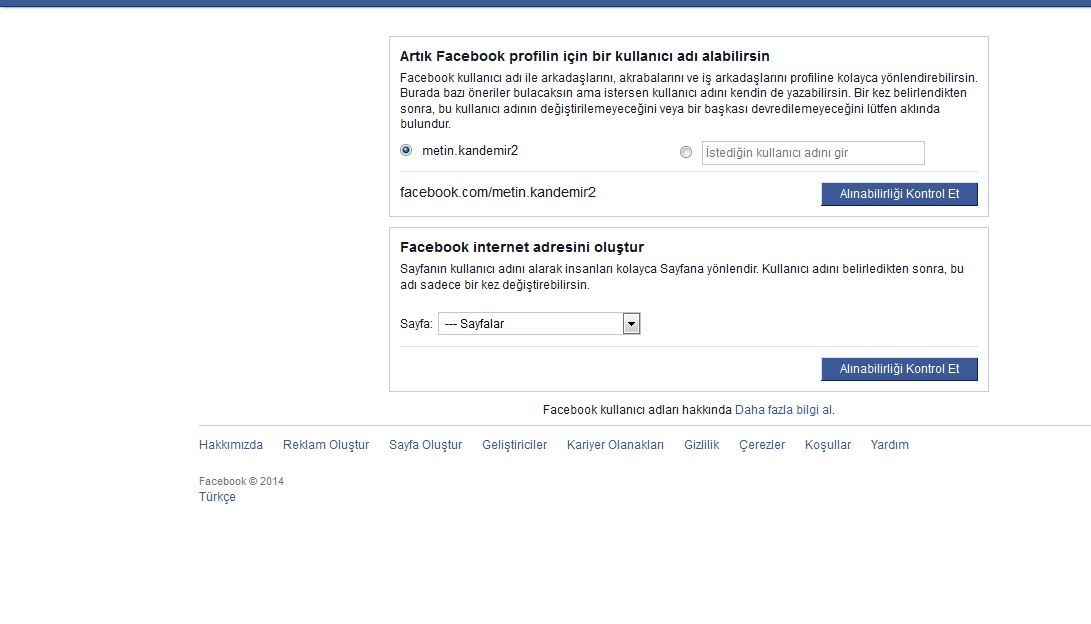Open the Gizlilik footer link
Screen dimensions: 1091x624
point(701,445)
